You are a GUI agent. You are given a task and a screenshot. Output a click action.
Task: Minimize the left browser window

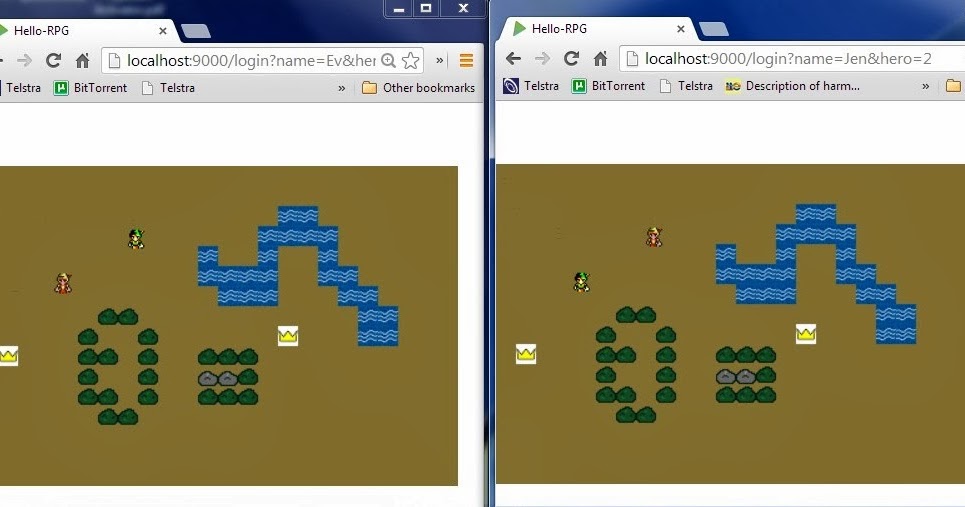click(x=399, y=8)
